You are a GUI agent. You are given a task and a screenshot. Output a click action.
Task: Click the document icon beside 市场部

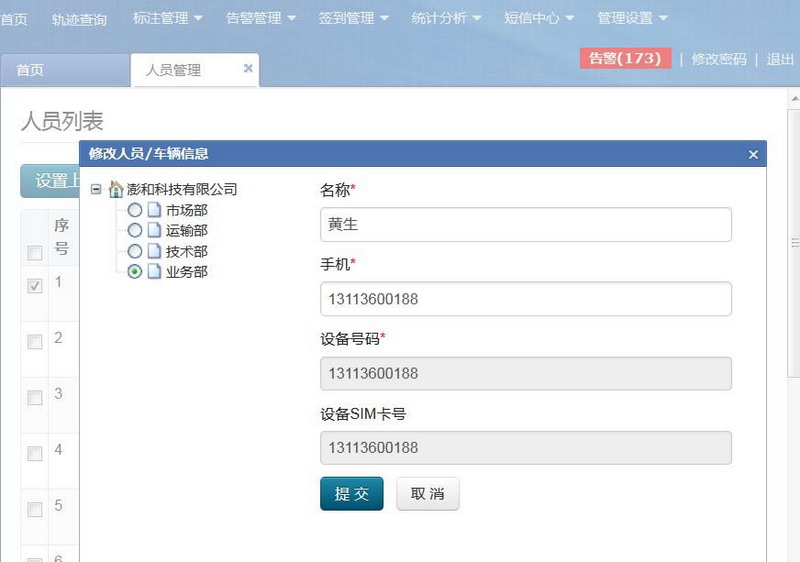click(x=154, y=210)
